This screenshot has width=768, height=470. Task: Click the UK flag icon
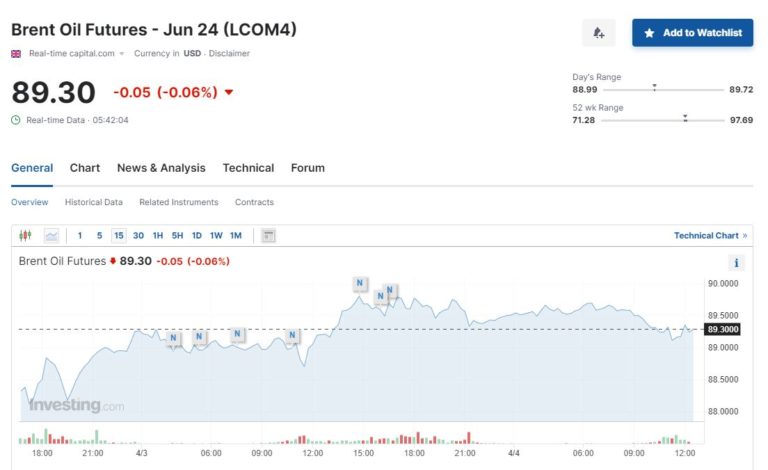click(x=16, y=54)
